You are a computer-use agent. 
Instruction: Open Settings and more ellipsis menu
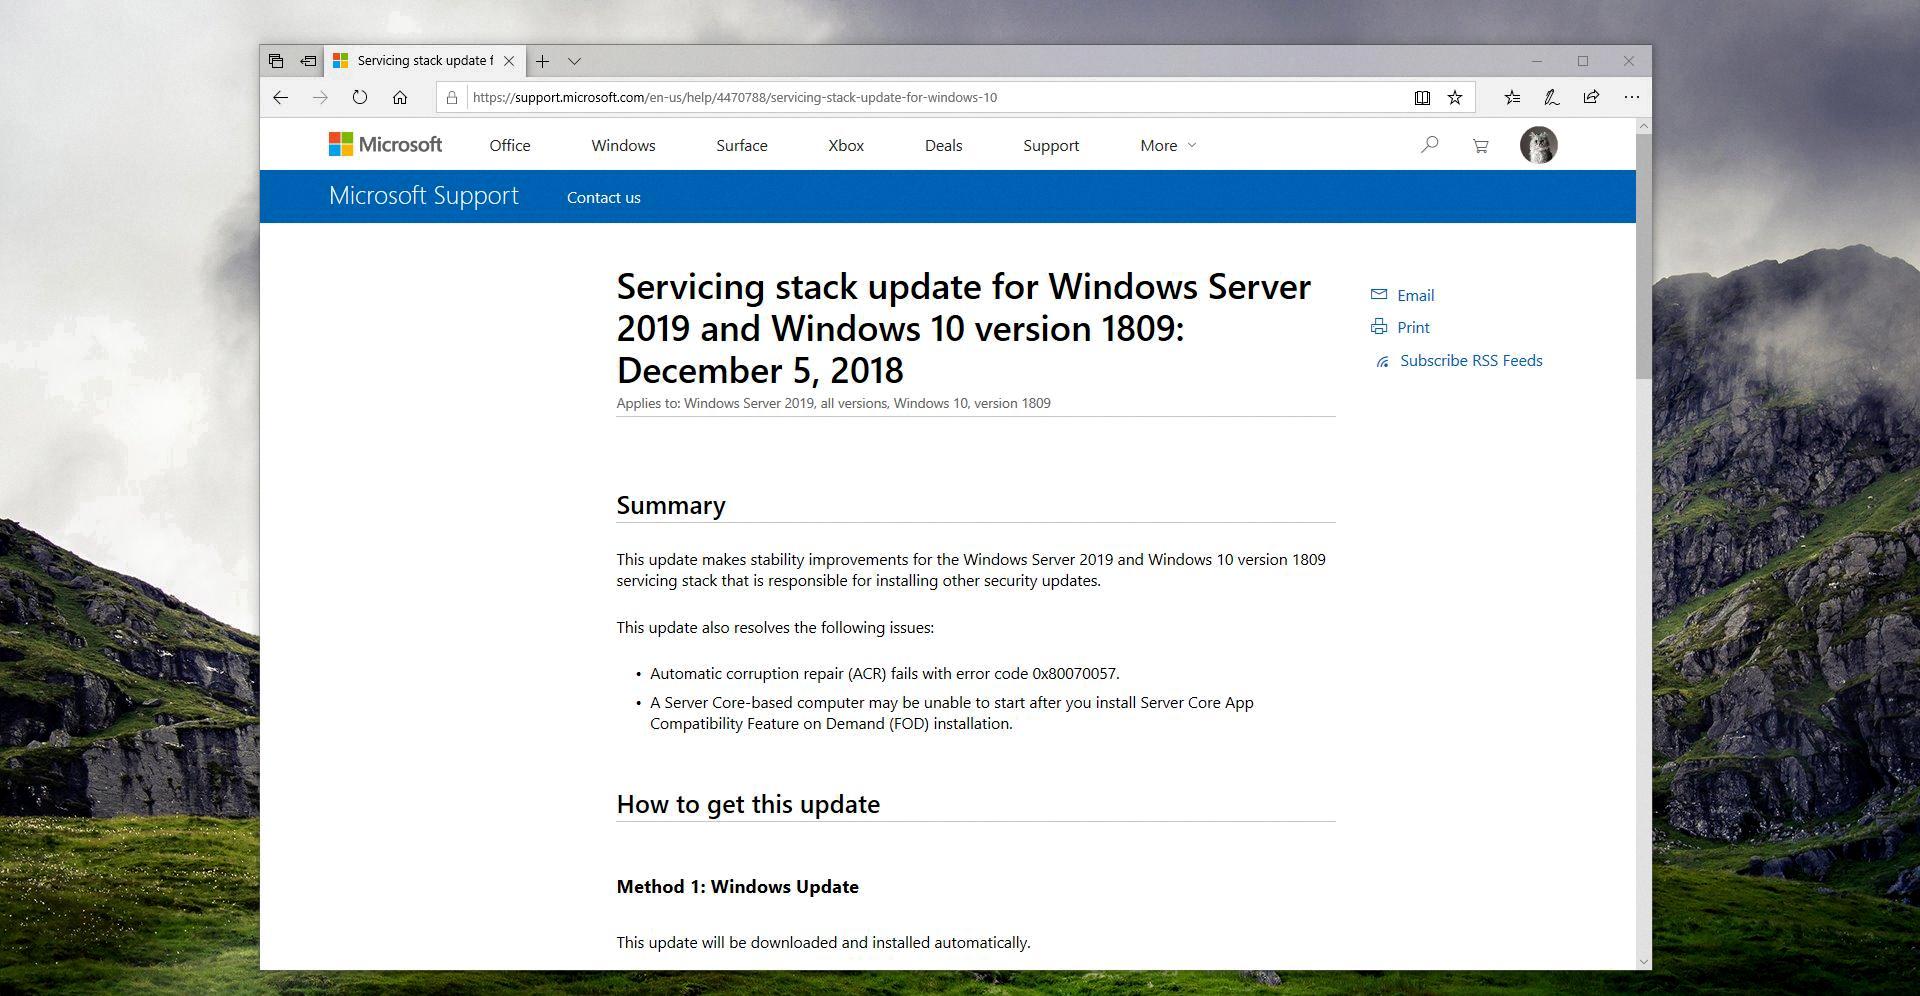coord(1631,97)
